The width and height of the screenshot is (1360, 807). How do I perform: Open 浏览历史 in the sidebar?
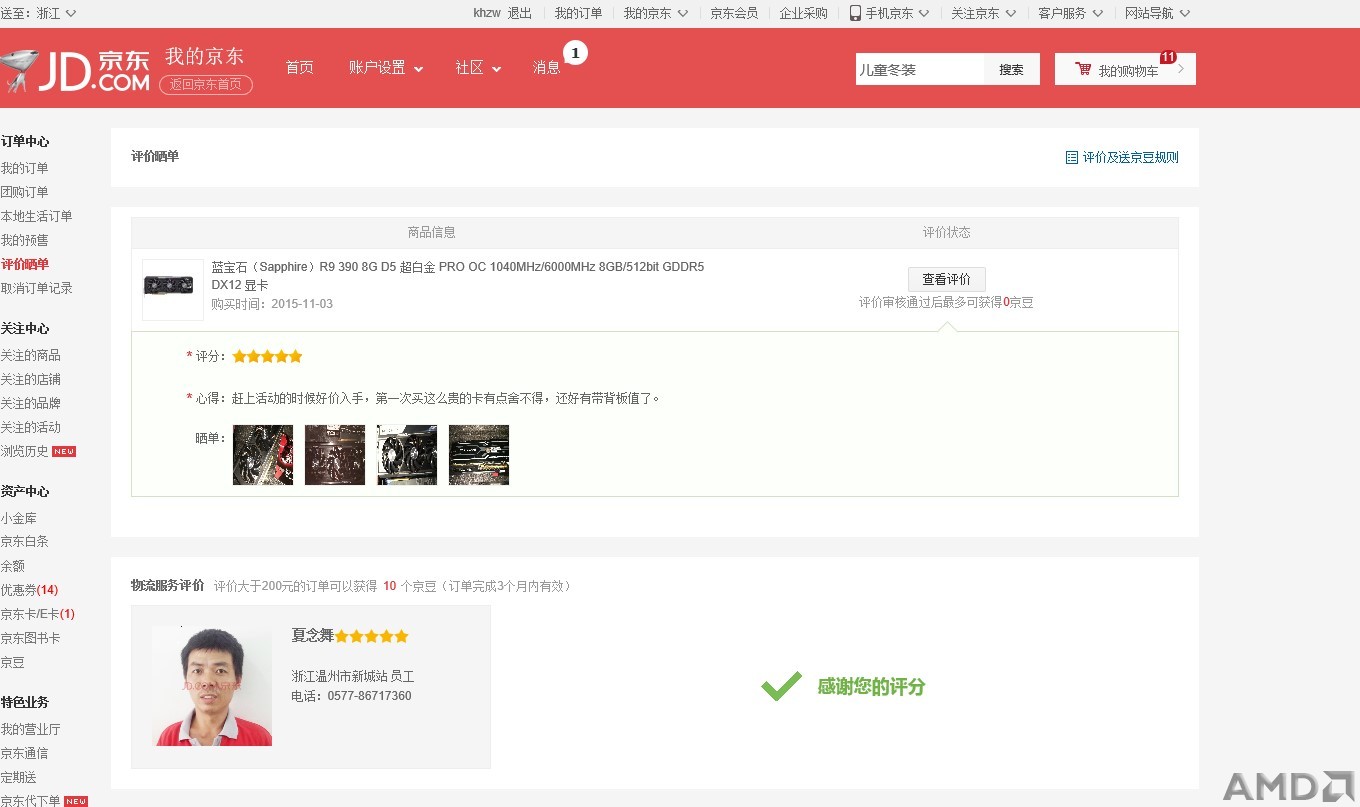coord(24,451)
